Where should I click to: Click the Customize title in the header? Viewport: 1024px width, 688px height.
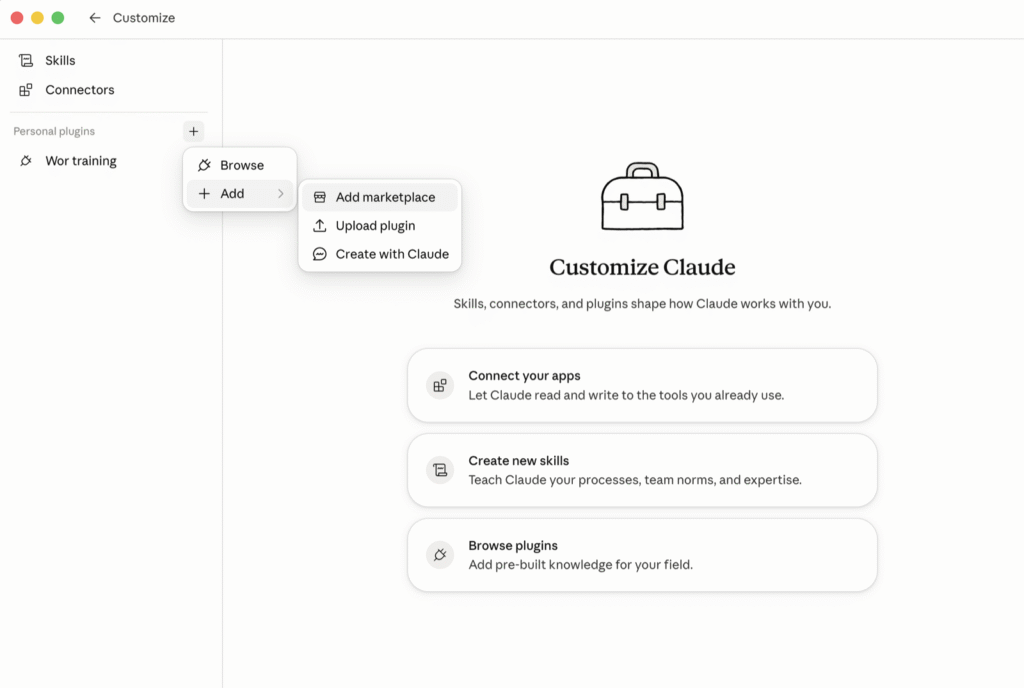click(x=144, y=18)
